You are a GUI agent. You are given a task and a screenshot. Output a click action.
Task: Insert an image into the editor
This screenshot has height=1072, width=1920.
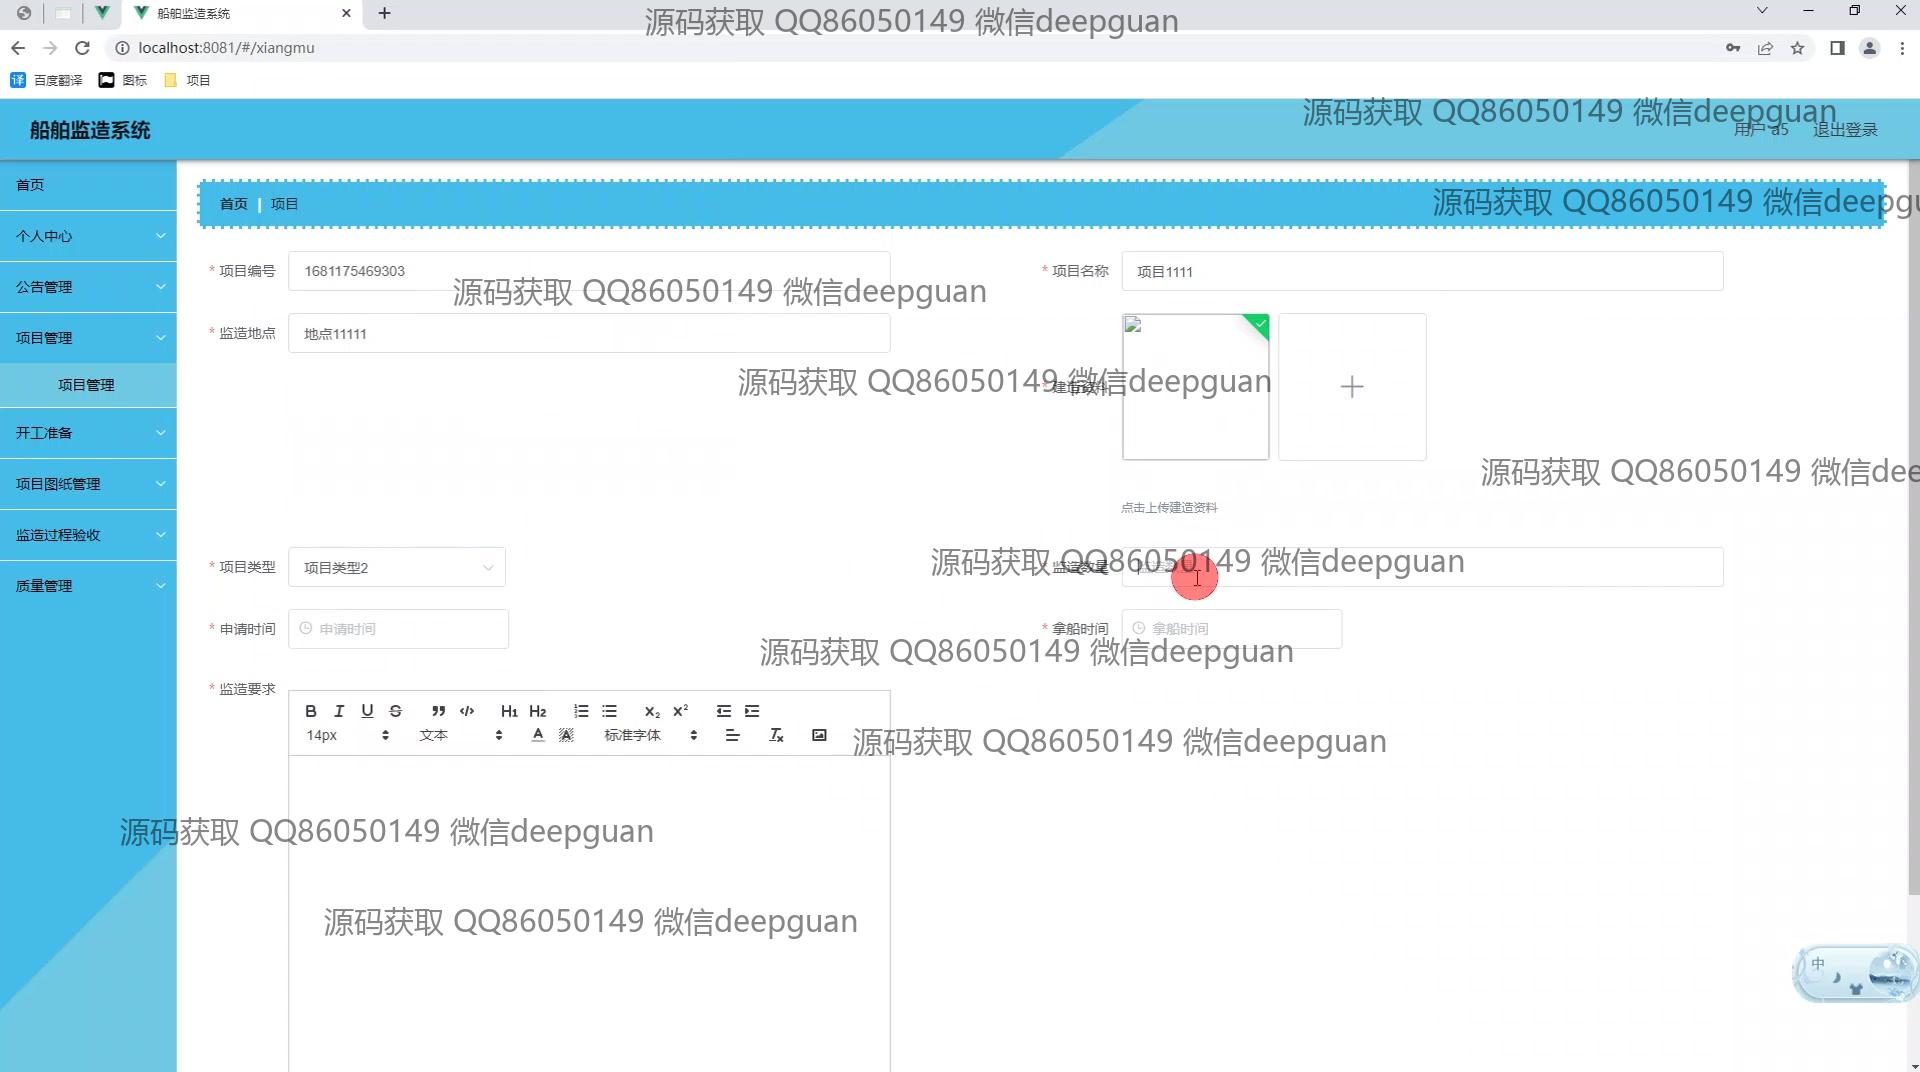tap(819, 735)
